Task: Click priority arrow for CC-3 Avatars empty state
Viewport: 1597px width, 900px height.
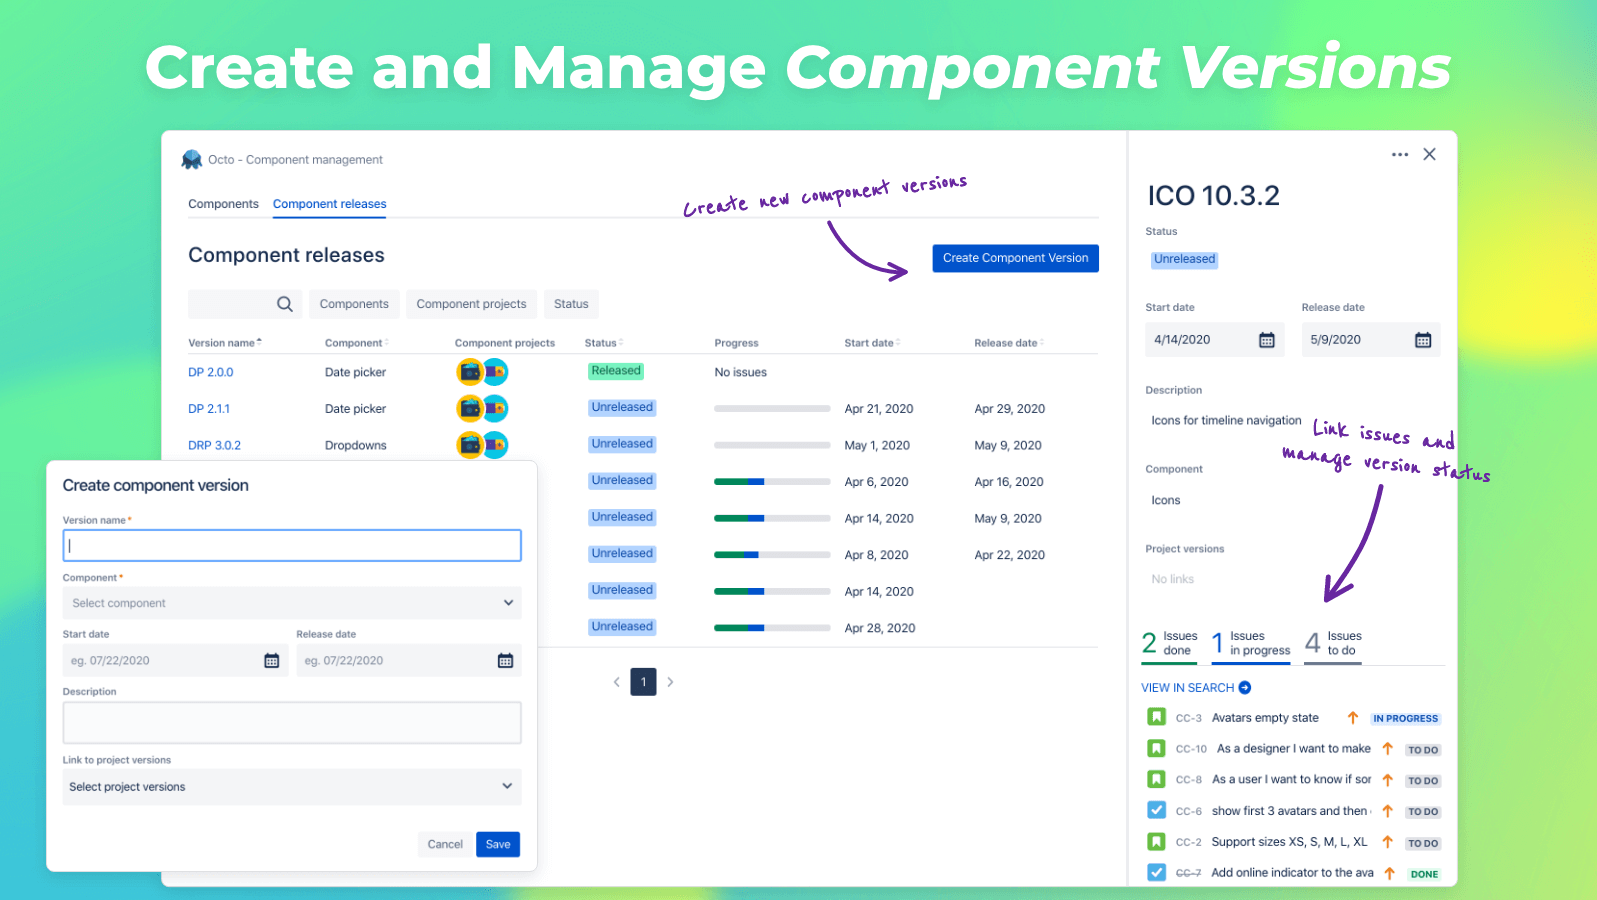Action: (1353, 718)
